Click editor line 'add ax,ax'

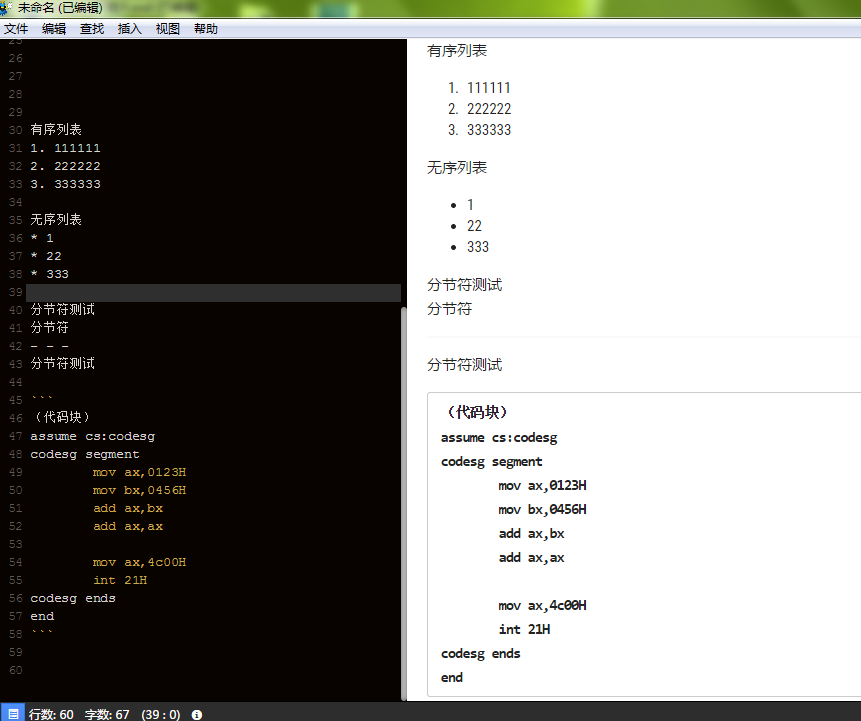[x=128, y=526]
